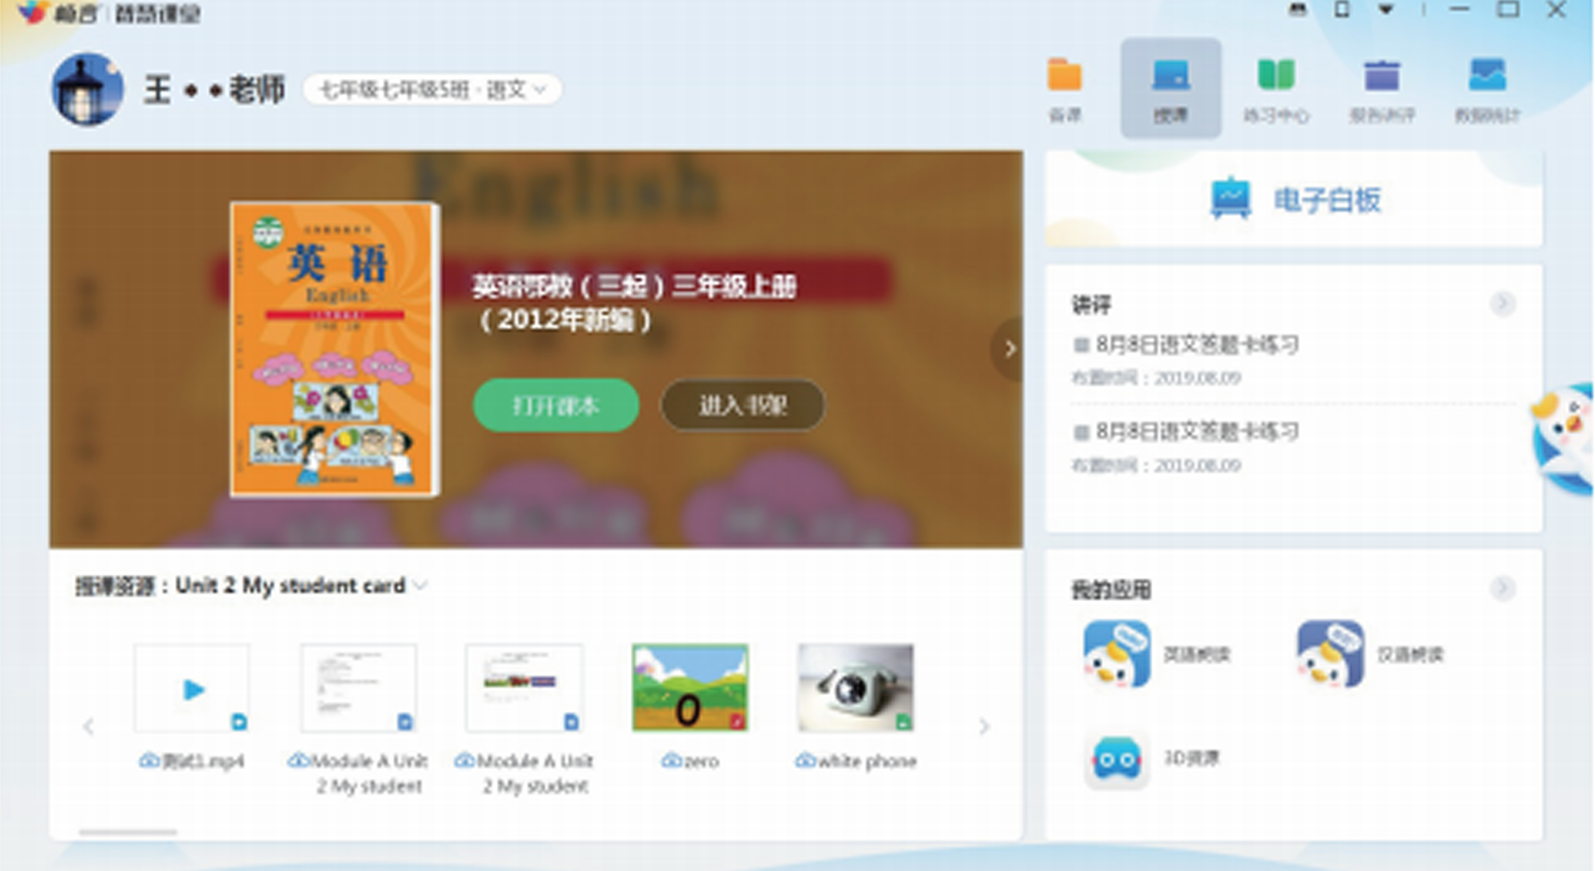
Task: Open the 练习中心 green book tab
Action: 1275,88
